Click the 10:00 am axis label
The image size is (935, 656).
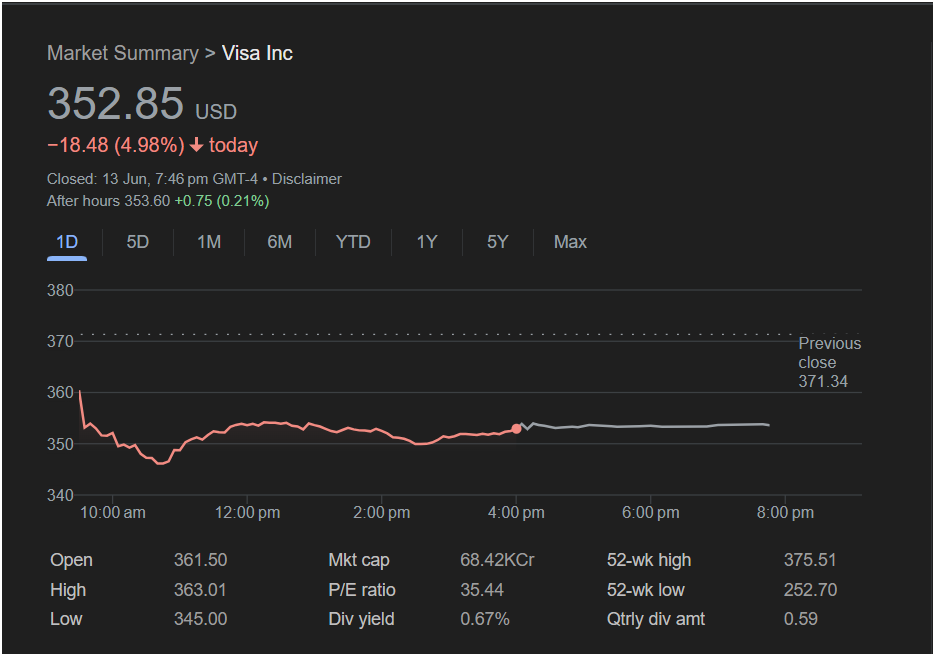[x=113, y=513]
